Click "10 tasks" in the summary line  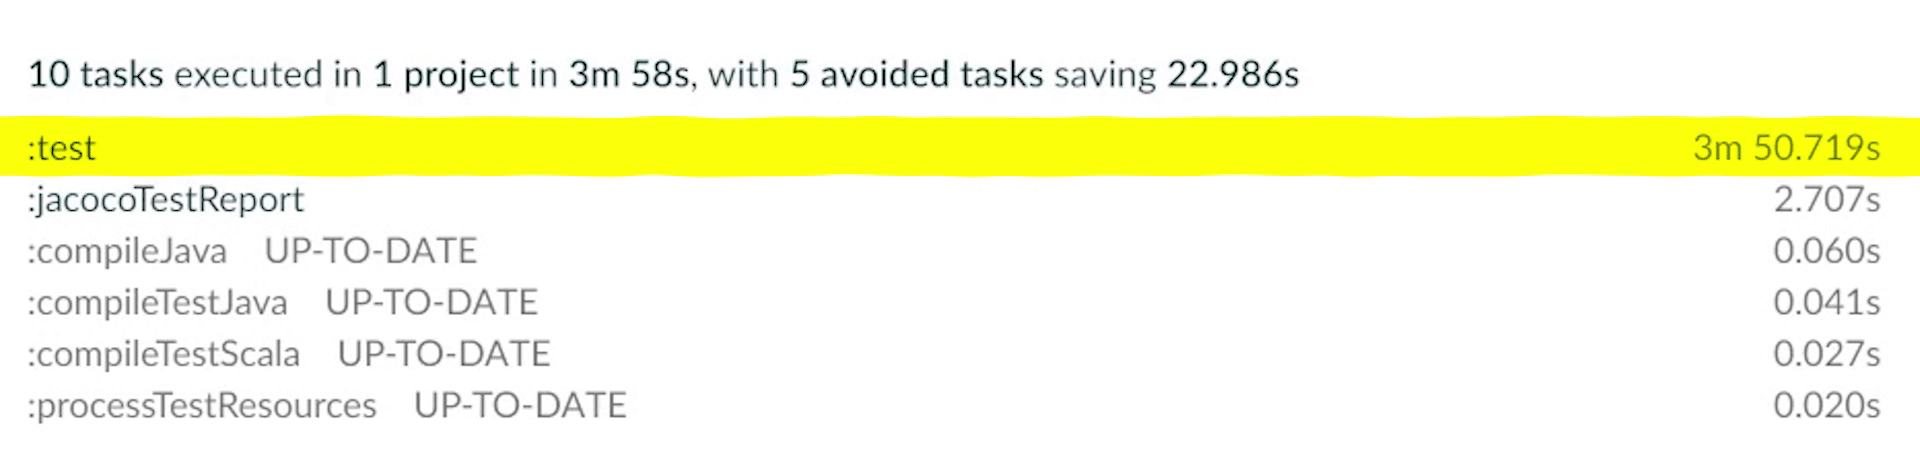coord(96,75)
